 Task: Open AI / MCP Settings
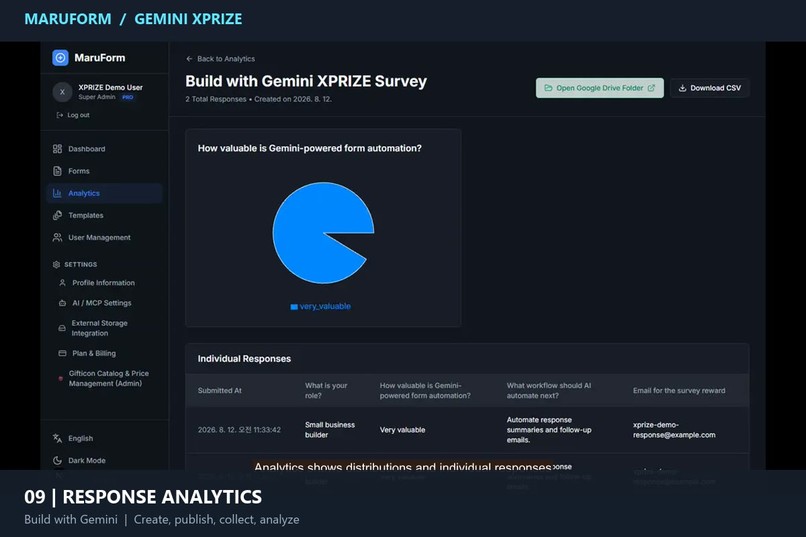(105, 303)
